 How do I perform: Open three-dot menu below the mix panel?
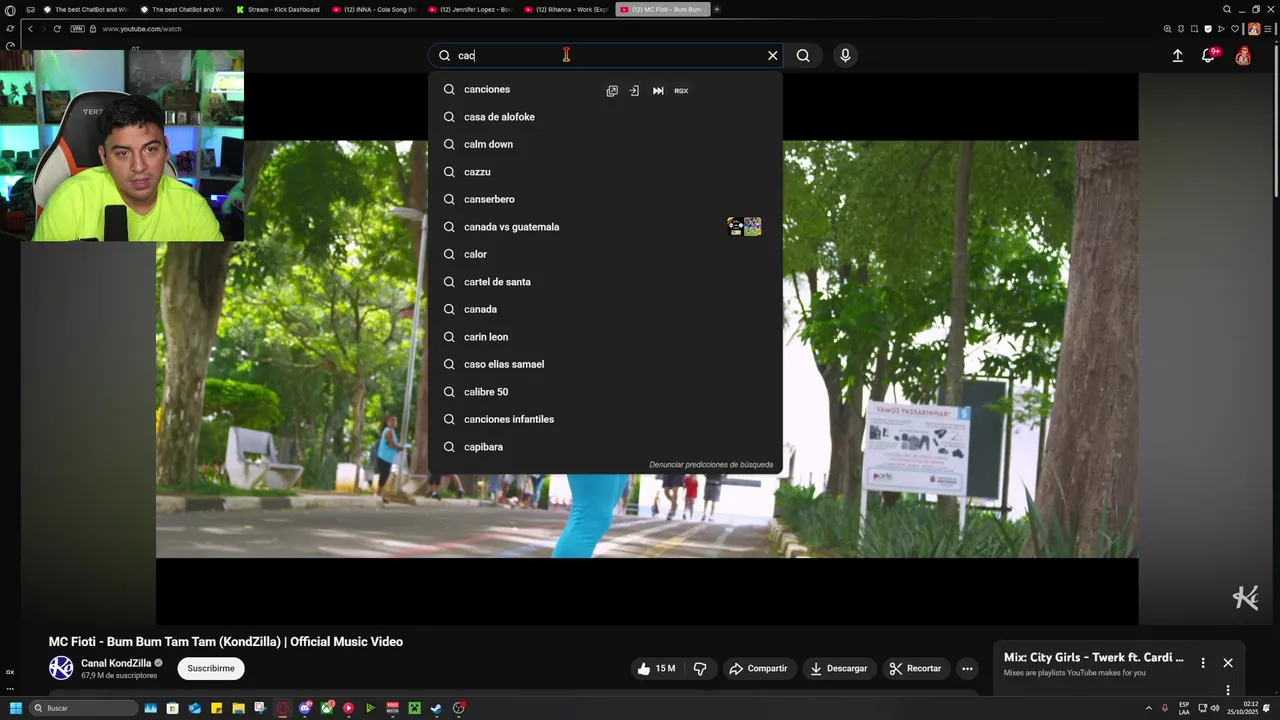tap(1228, 690)
